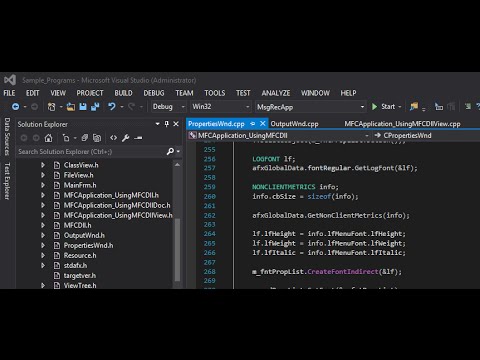The image size is (480, 360).
Task: Select MFCApplication_UsingMFCDllDoc.h file
Action: [x=117, y=205]
